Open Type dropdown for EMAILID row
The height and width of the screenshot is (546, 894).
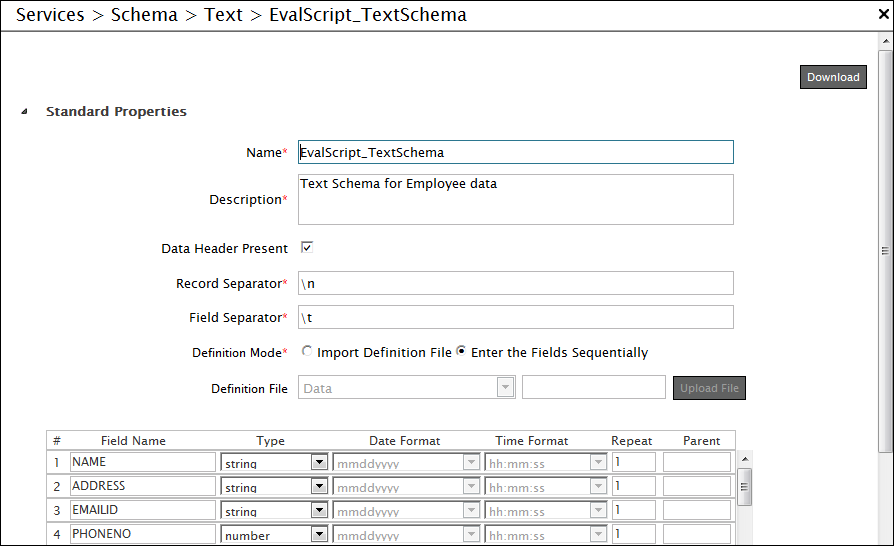(319, 511)
